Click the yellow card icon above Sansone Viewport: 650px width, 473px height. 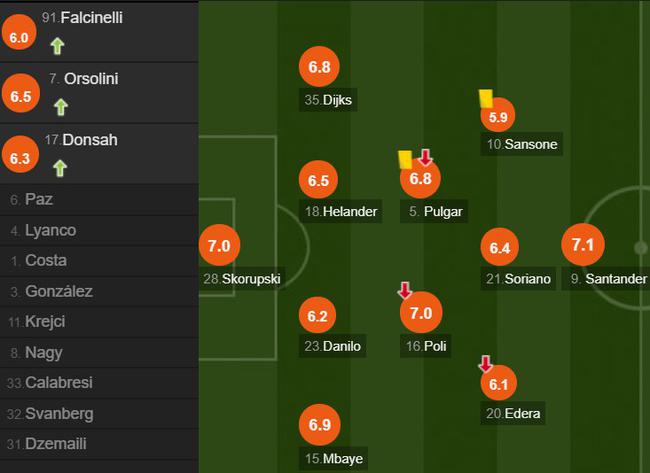coord(486,97)
